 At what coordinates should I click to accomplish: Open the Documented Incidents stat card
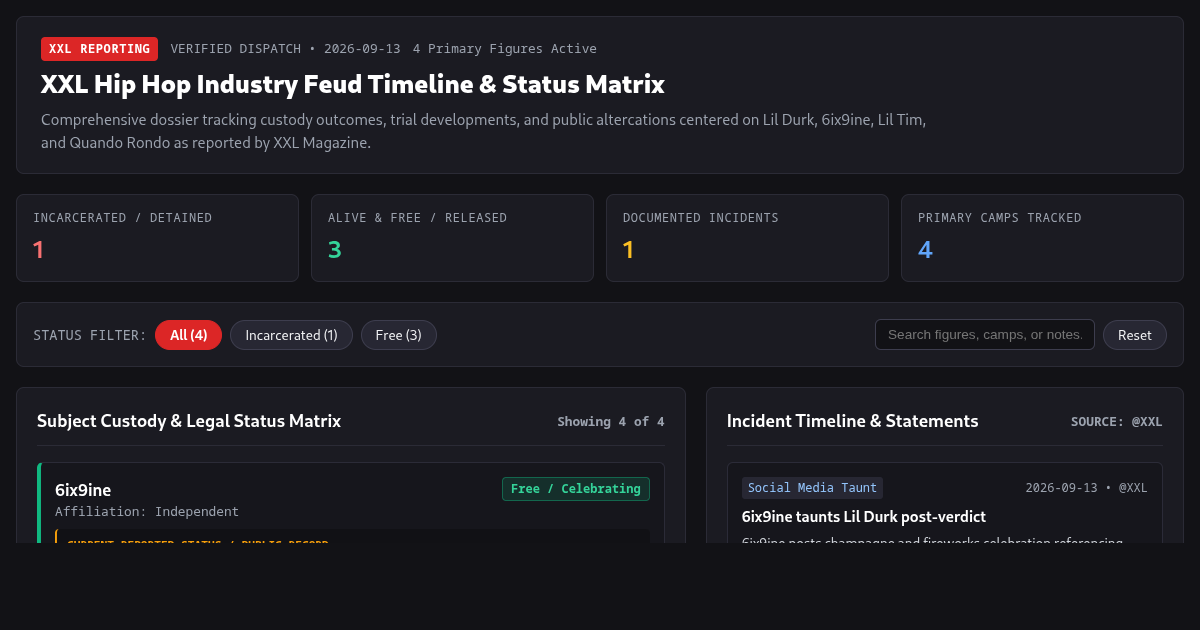747,238
